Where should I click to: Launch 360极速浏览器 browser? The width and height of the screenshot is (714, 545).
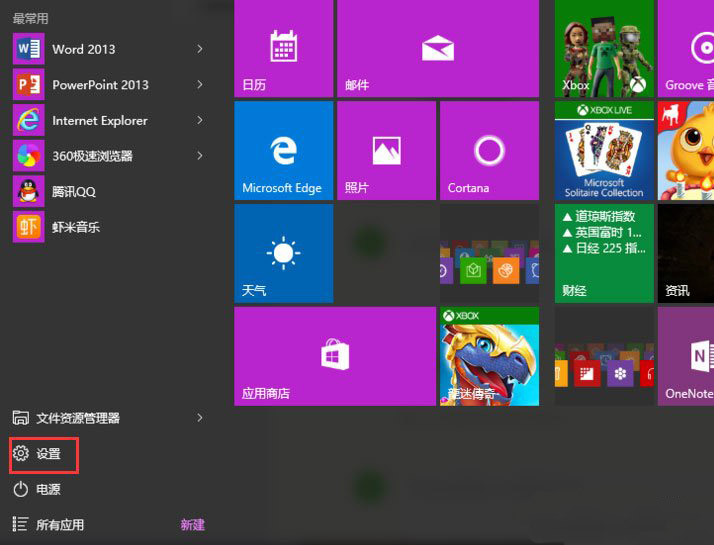(92, 156)
